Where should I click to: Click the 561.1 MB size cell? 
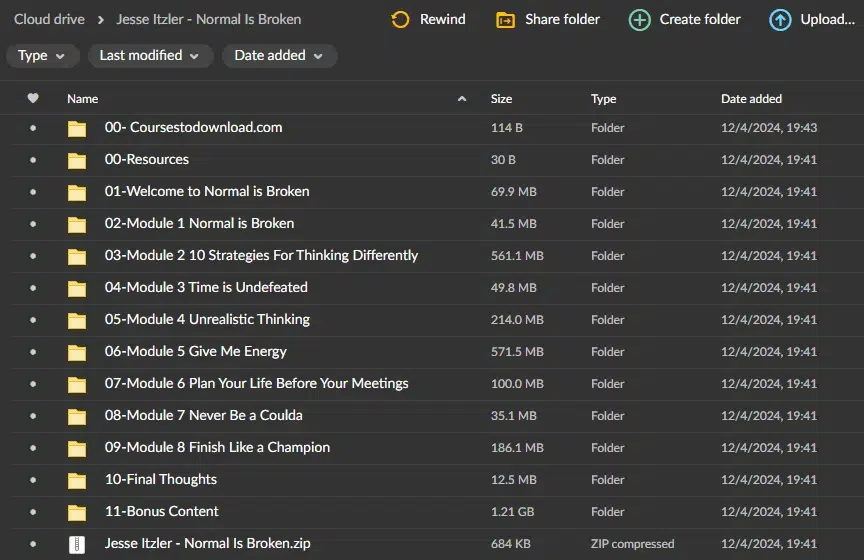[517, 256]
